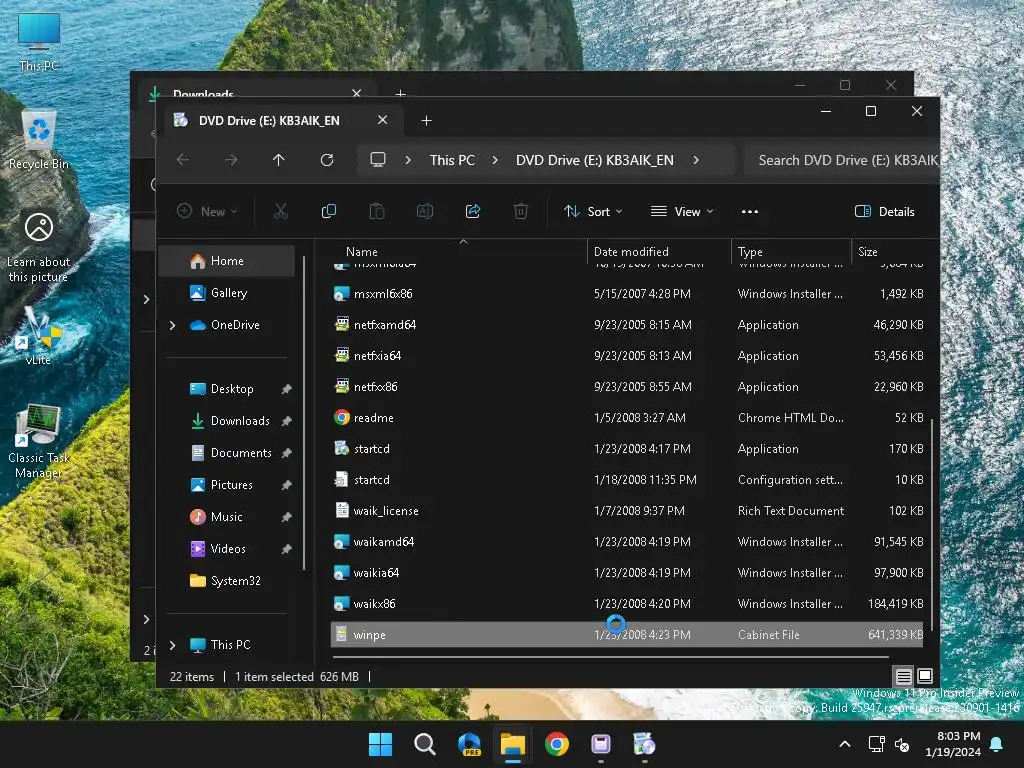Click the PC monitor icon in address bar
Screen dimensions: 1024x768
coord(377,160)
